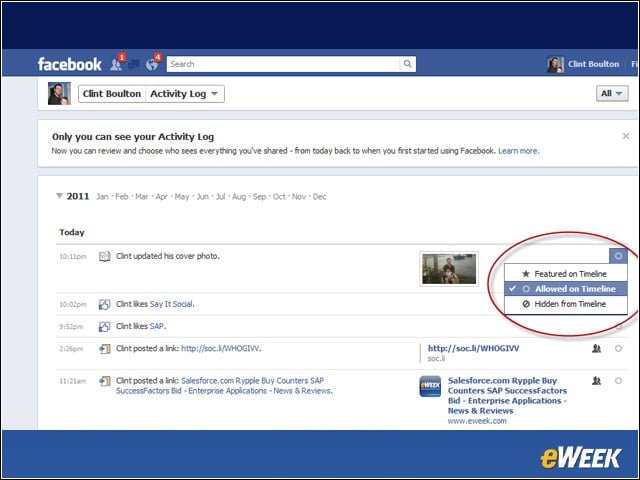Jump to Mar in 2011
Screen dimensions: 640x480
142,197
